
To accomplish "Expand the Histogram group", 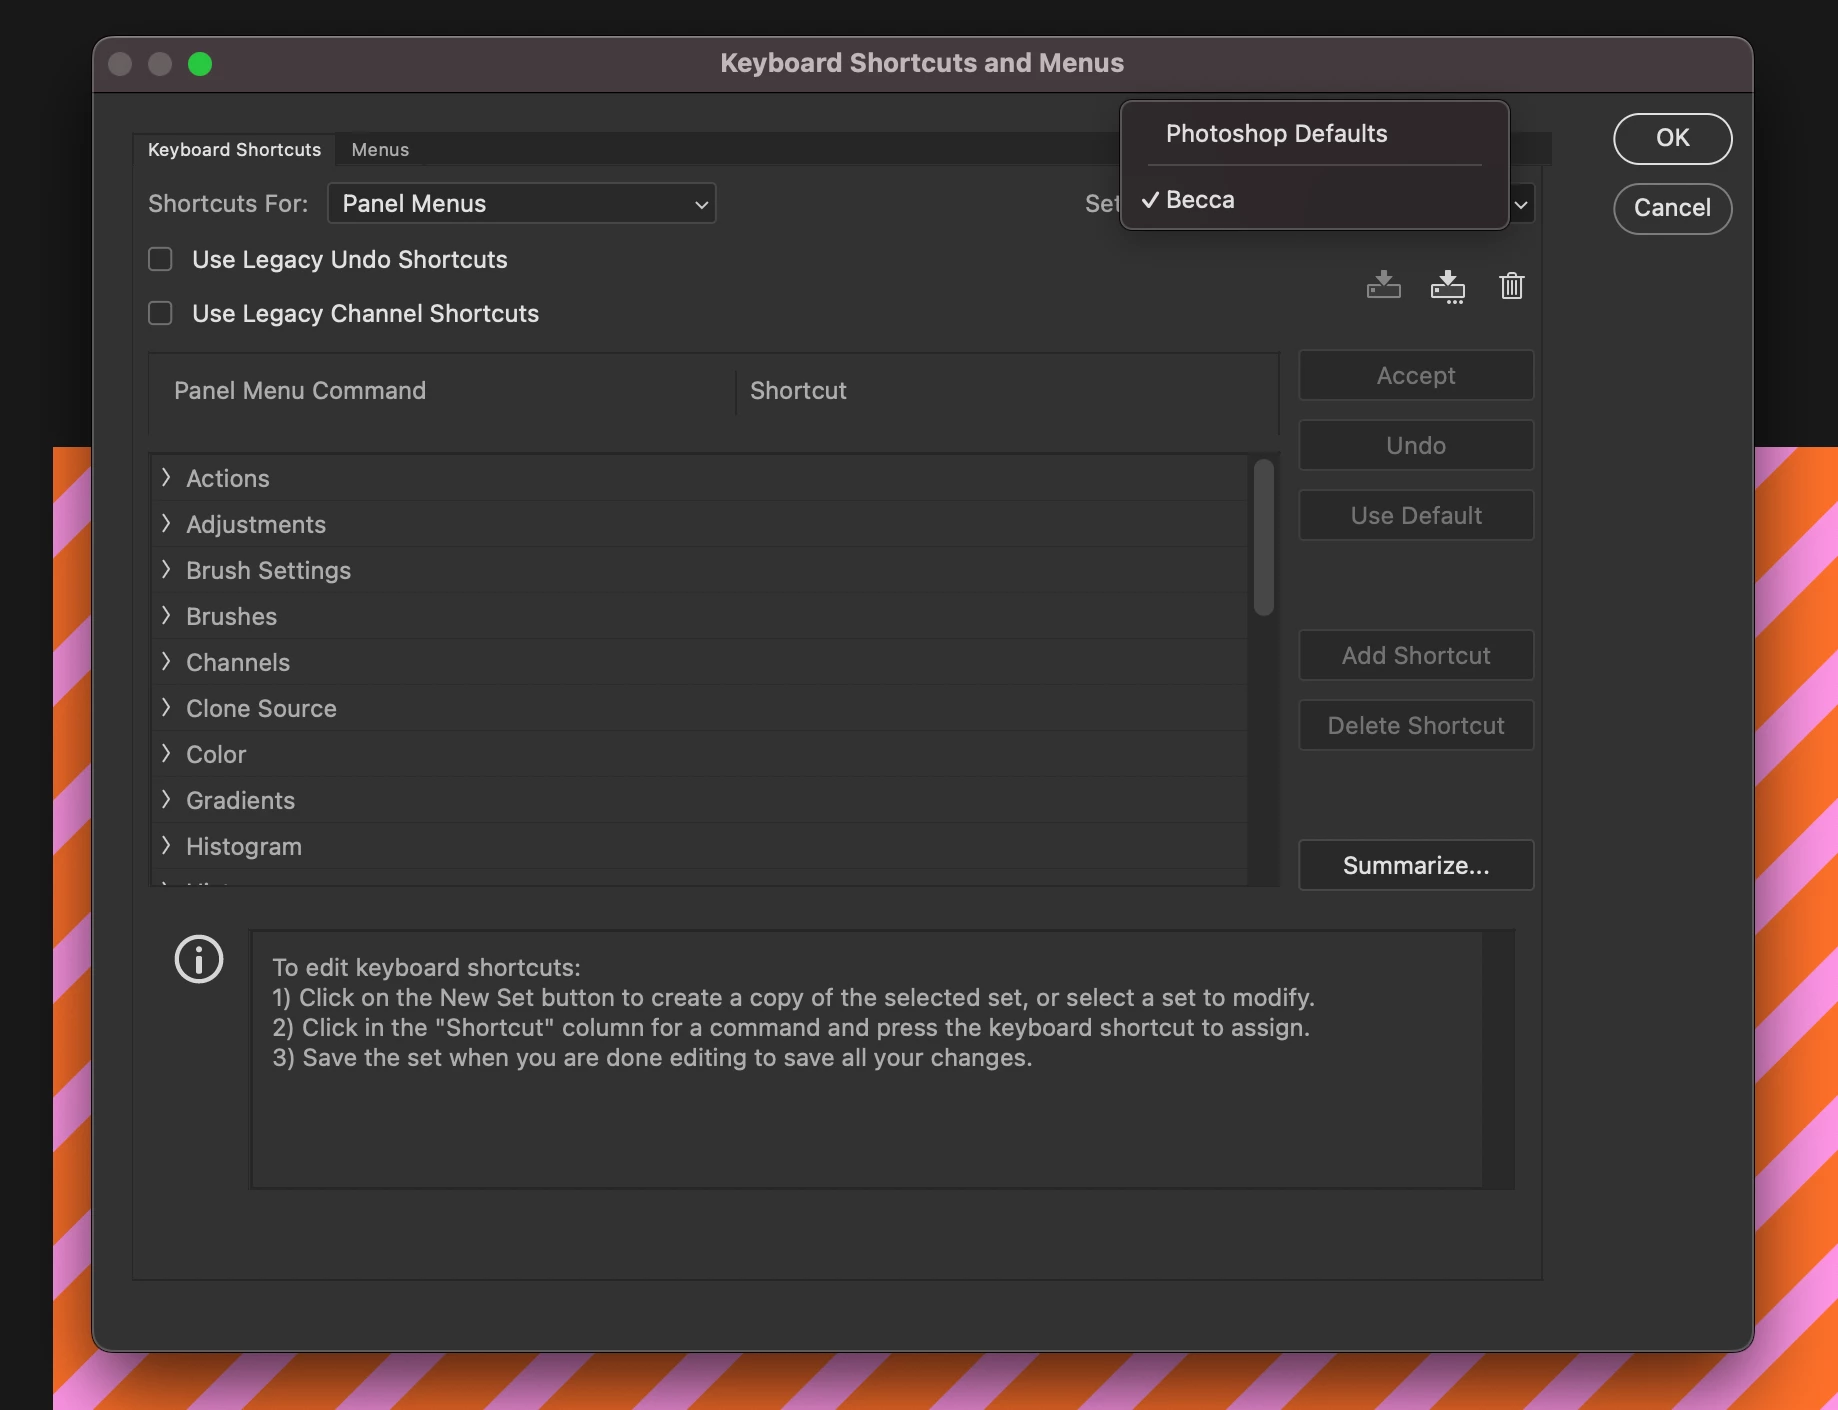I will [x=166, y=846].
